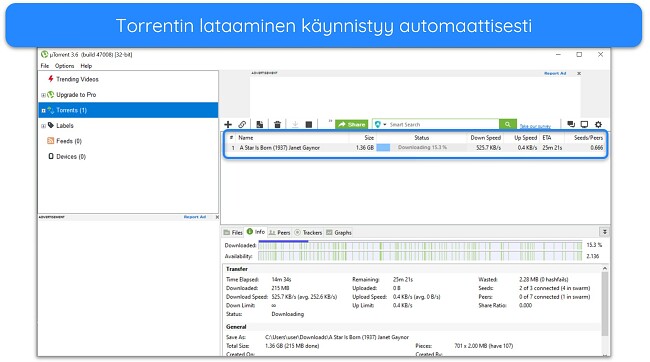Click the 1.36 GB size cell
The image size is (650, 362).
pos(365,148)
